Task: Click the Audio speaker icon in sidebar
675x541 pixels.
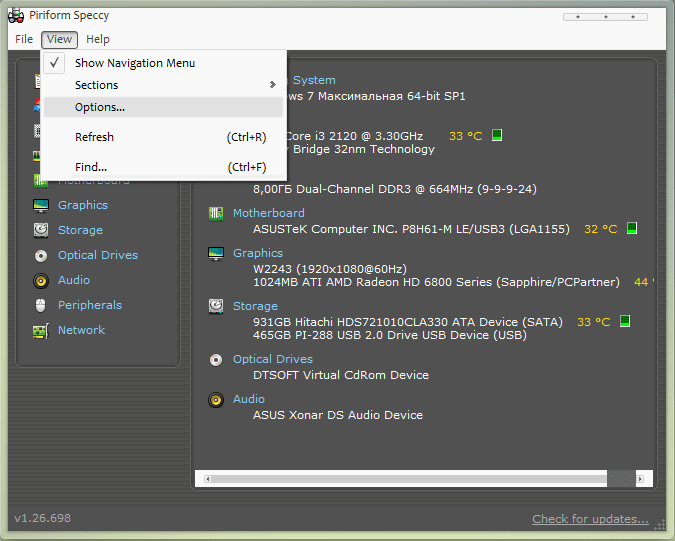Action: pos(41,281)
